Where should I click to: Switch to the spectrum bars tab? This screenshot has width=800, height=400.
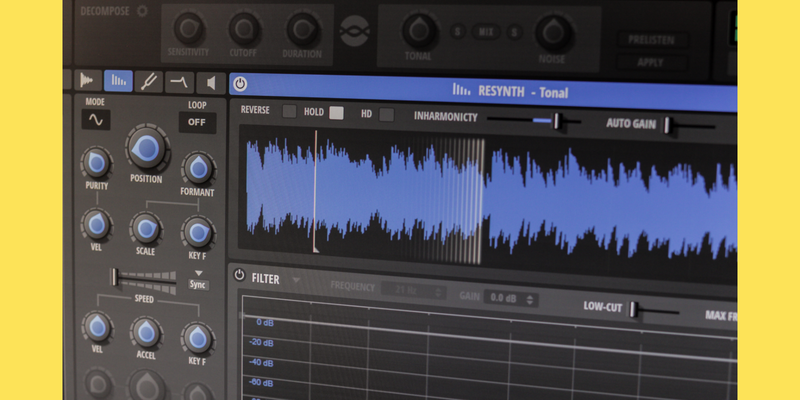(x=118, y=81)
